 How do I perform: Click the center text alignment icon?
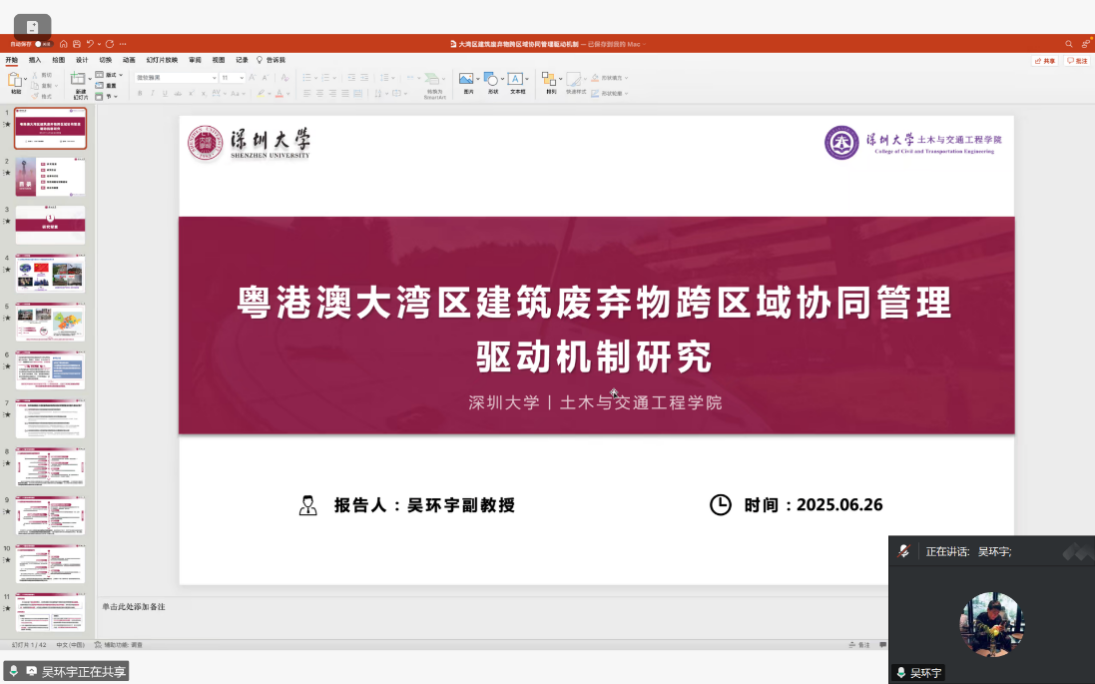320,94
